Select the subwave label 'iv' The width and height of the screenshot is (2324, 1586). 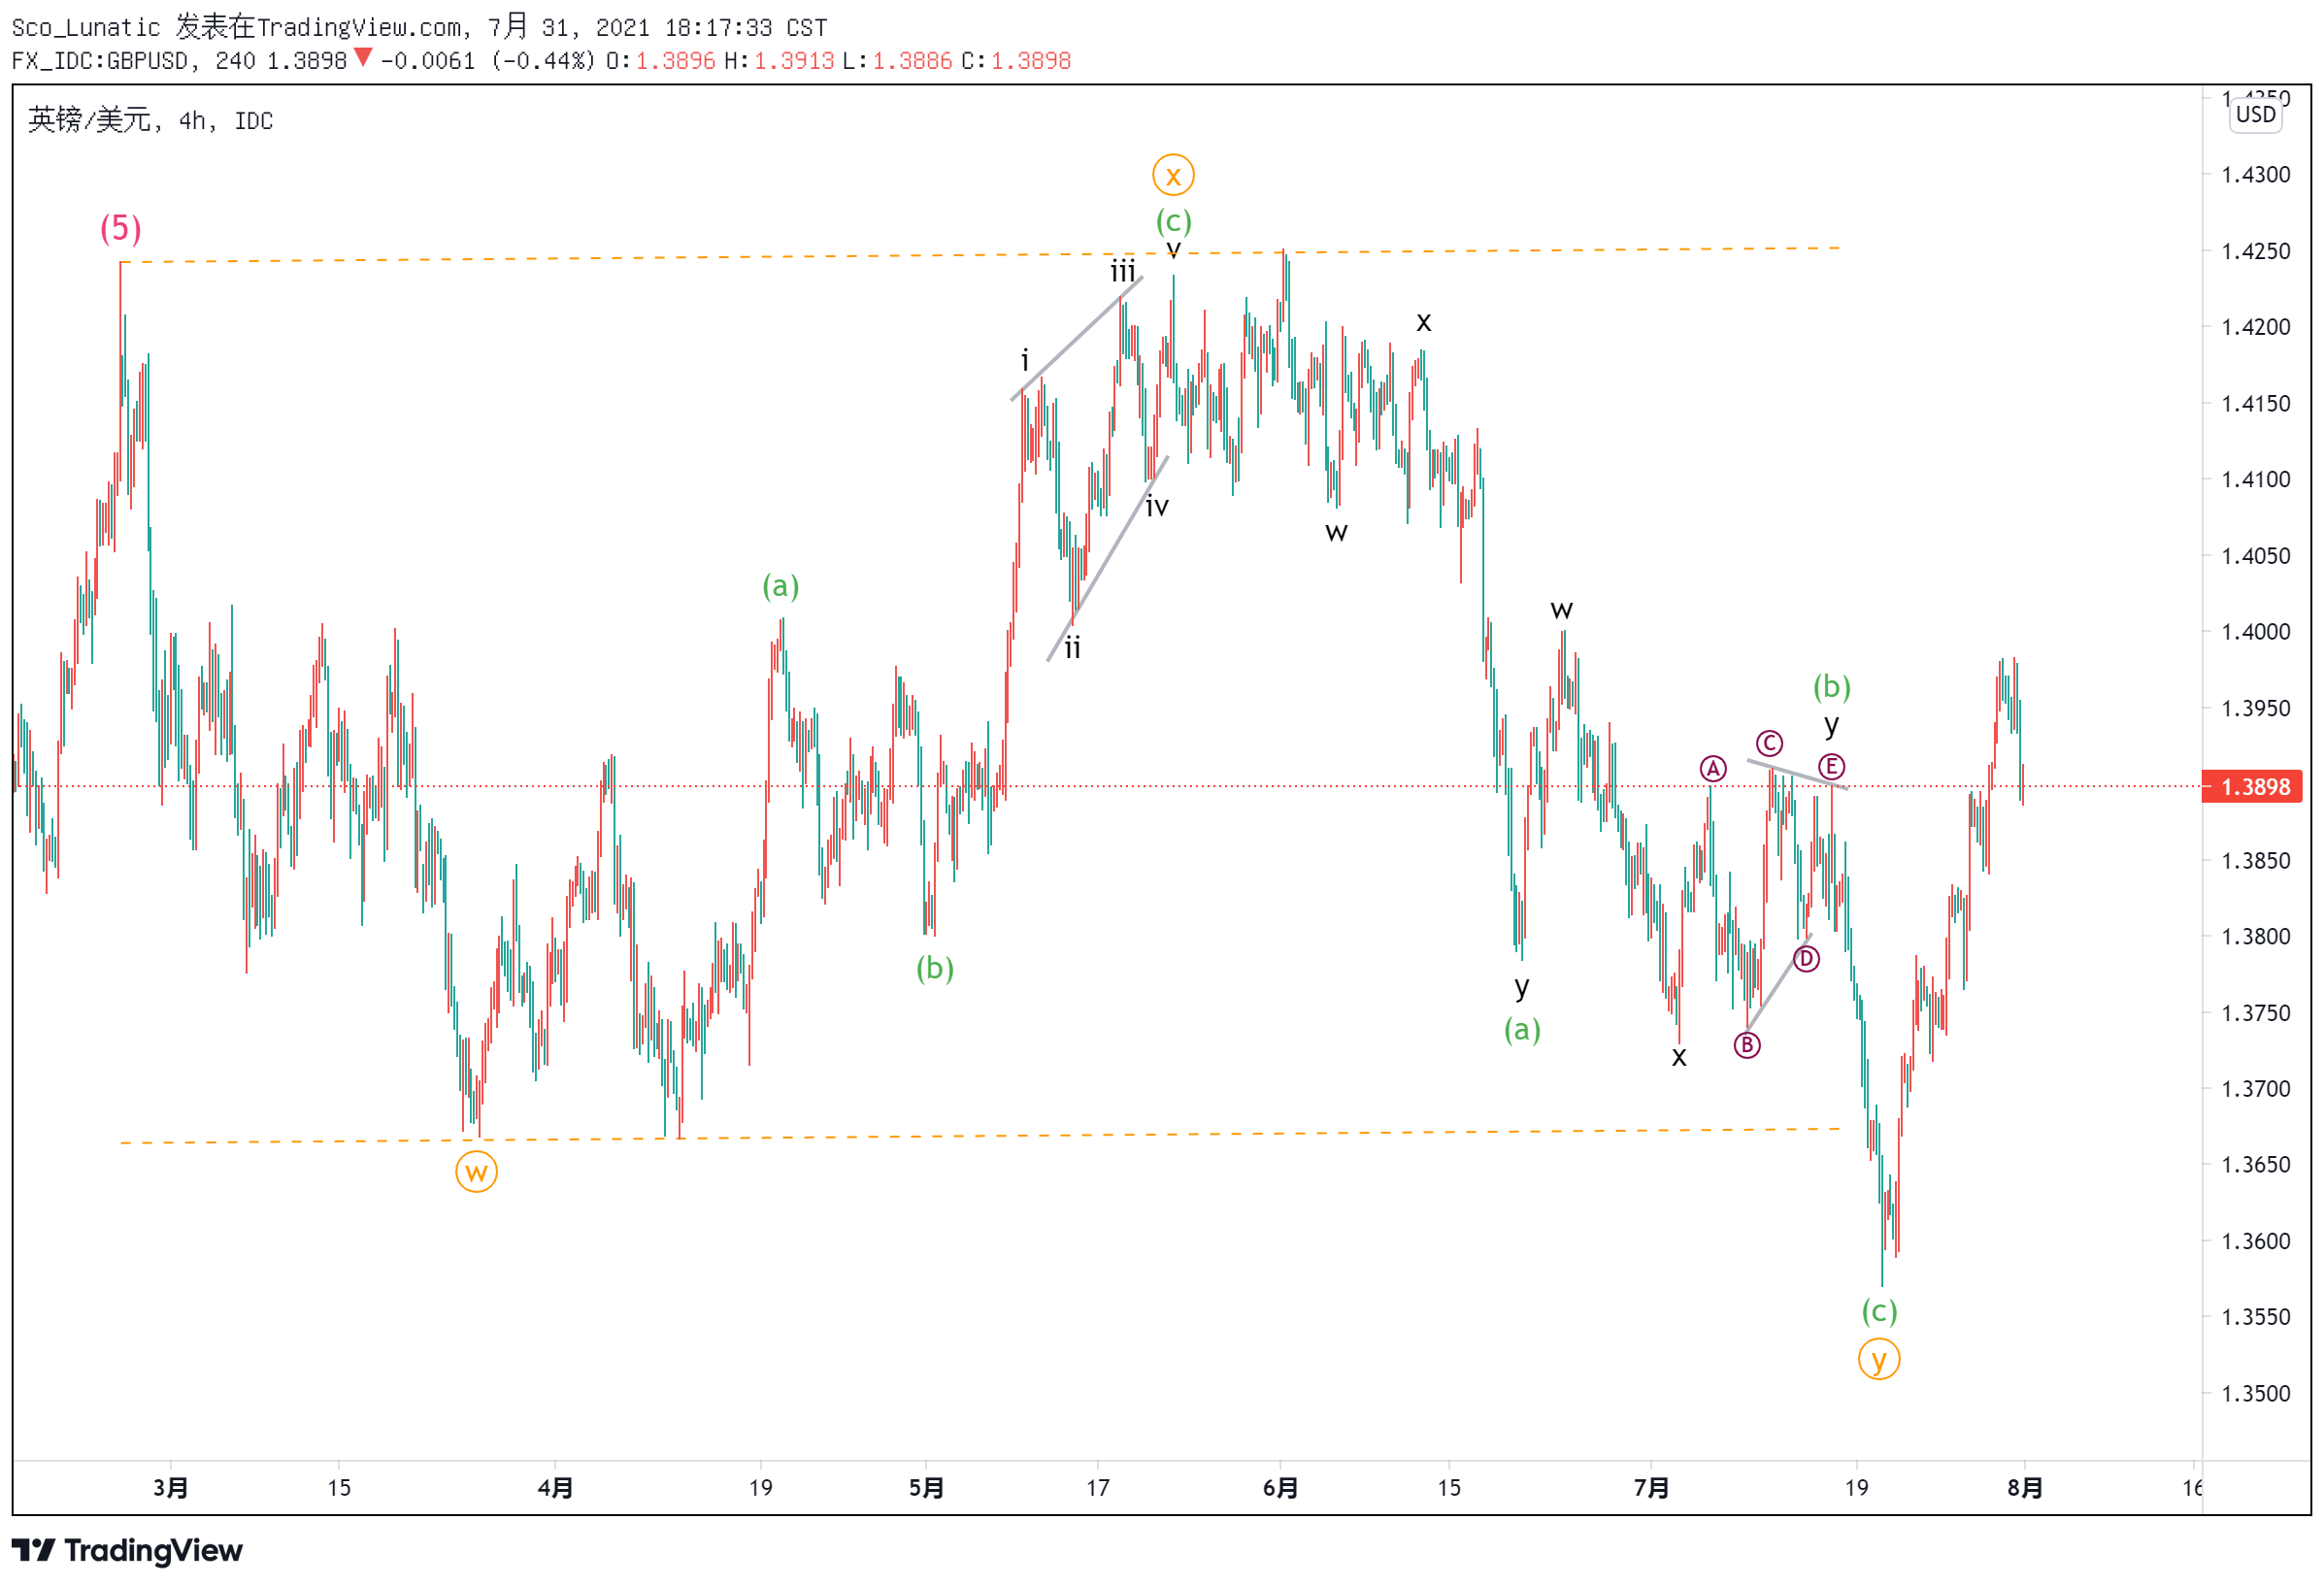pos(1157,506)
